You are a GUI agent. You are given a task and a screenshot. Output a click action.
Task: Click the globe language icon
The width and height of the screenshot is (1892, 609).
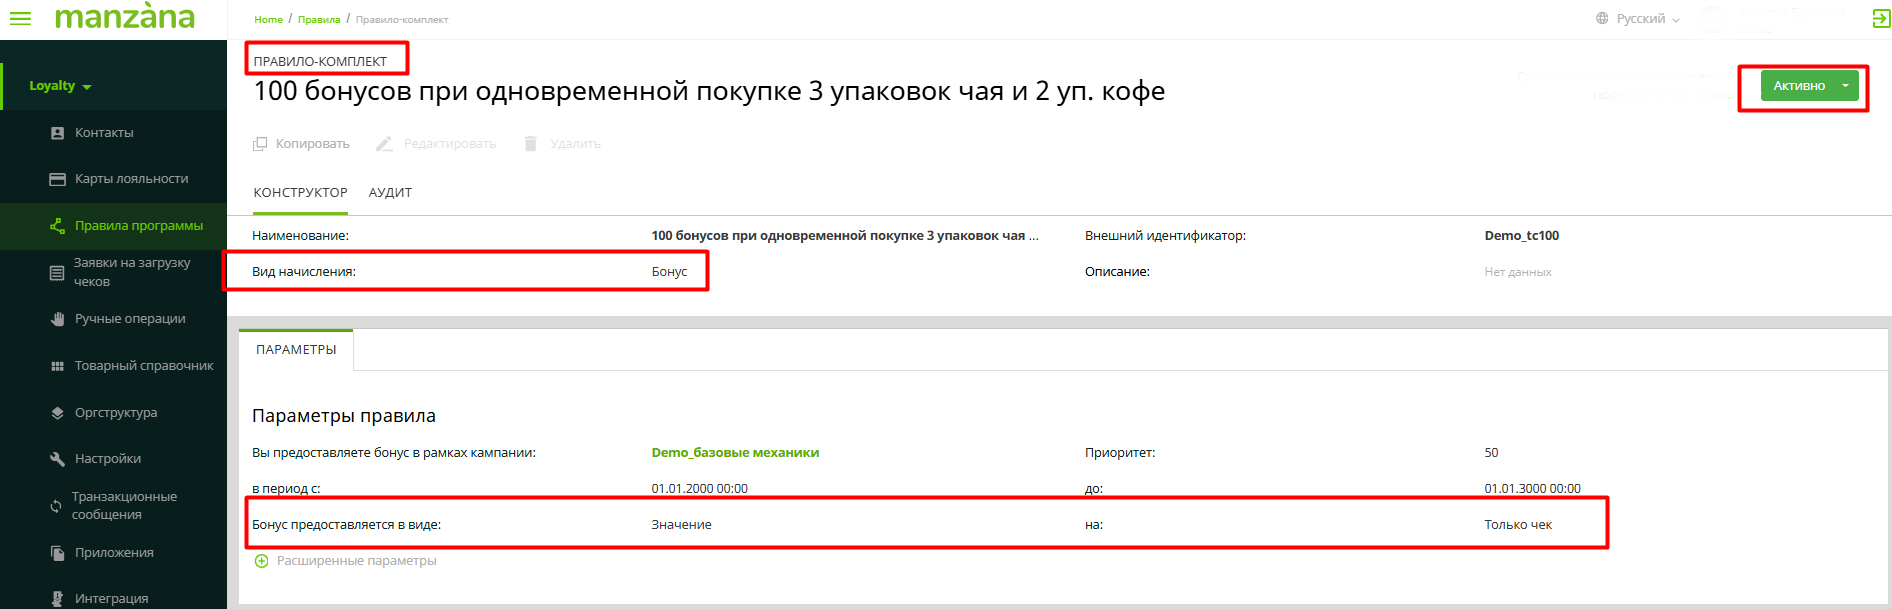tap(1602, 18)
